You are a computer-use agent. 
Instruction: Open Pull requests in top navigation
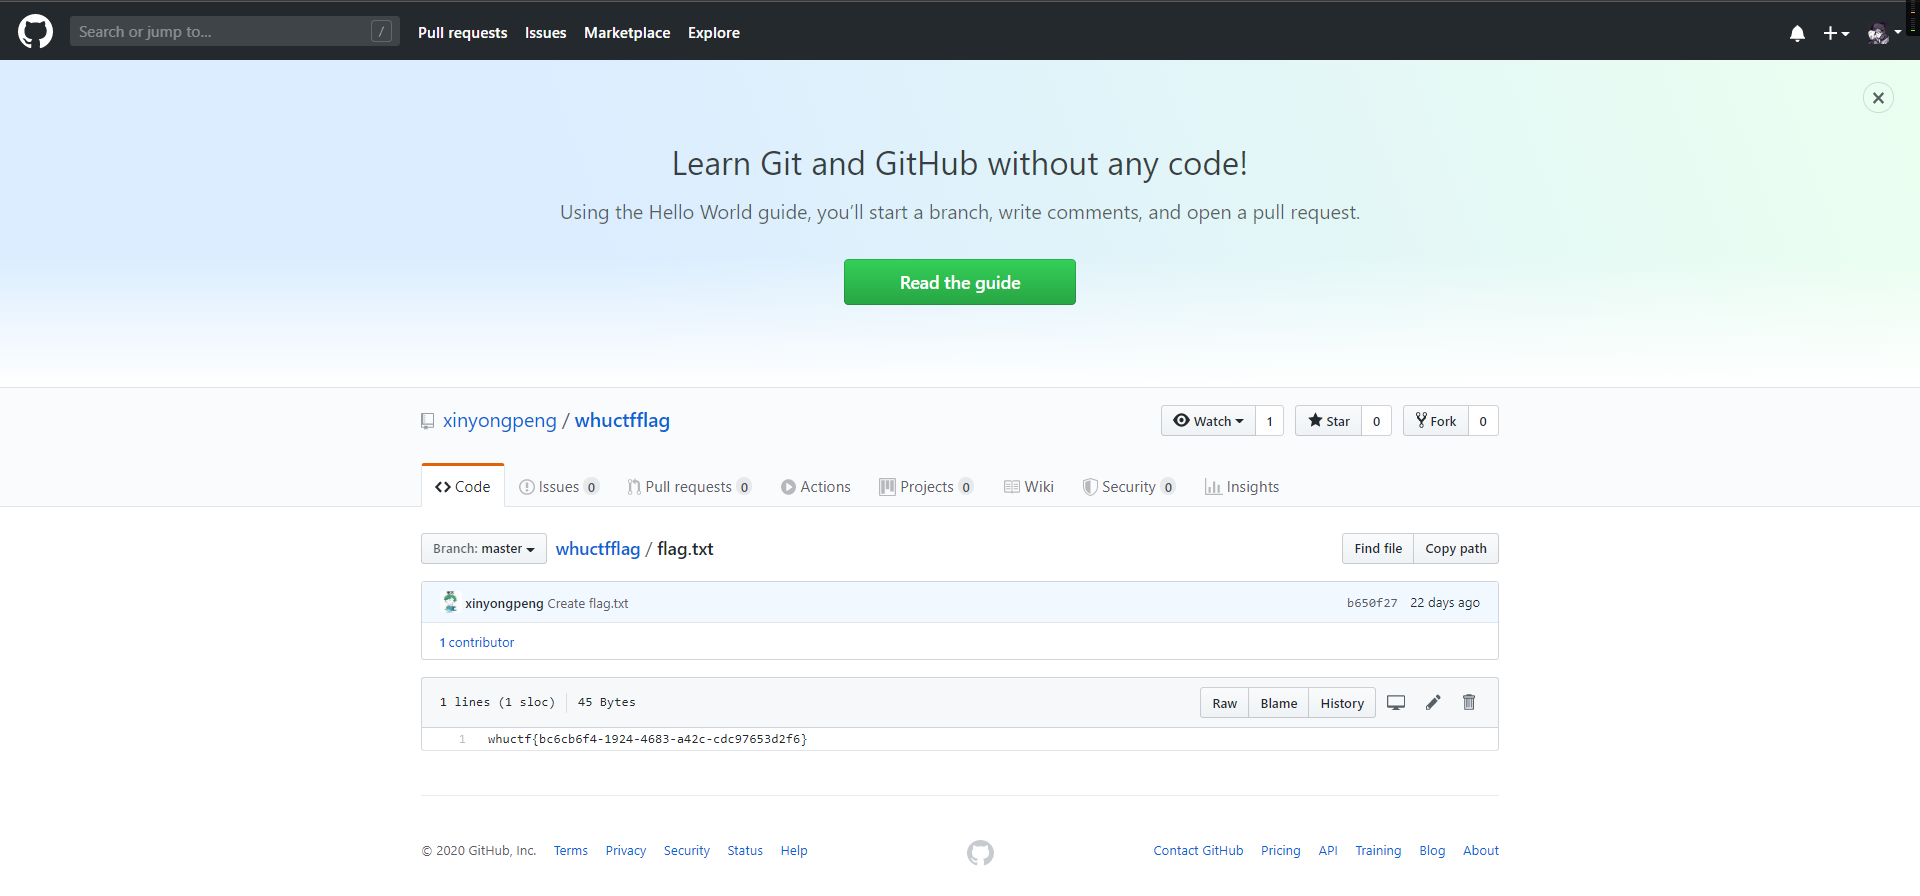462,33
